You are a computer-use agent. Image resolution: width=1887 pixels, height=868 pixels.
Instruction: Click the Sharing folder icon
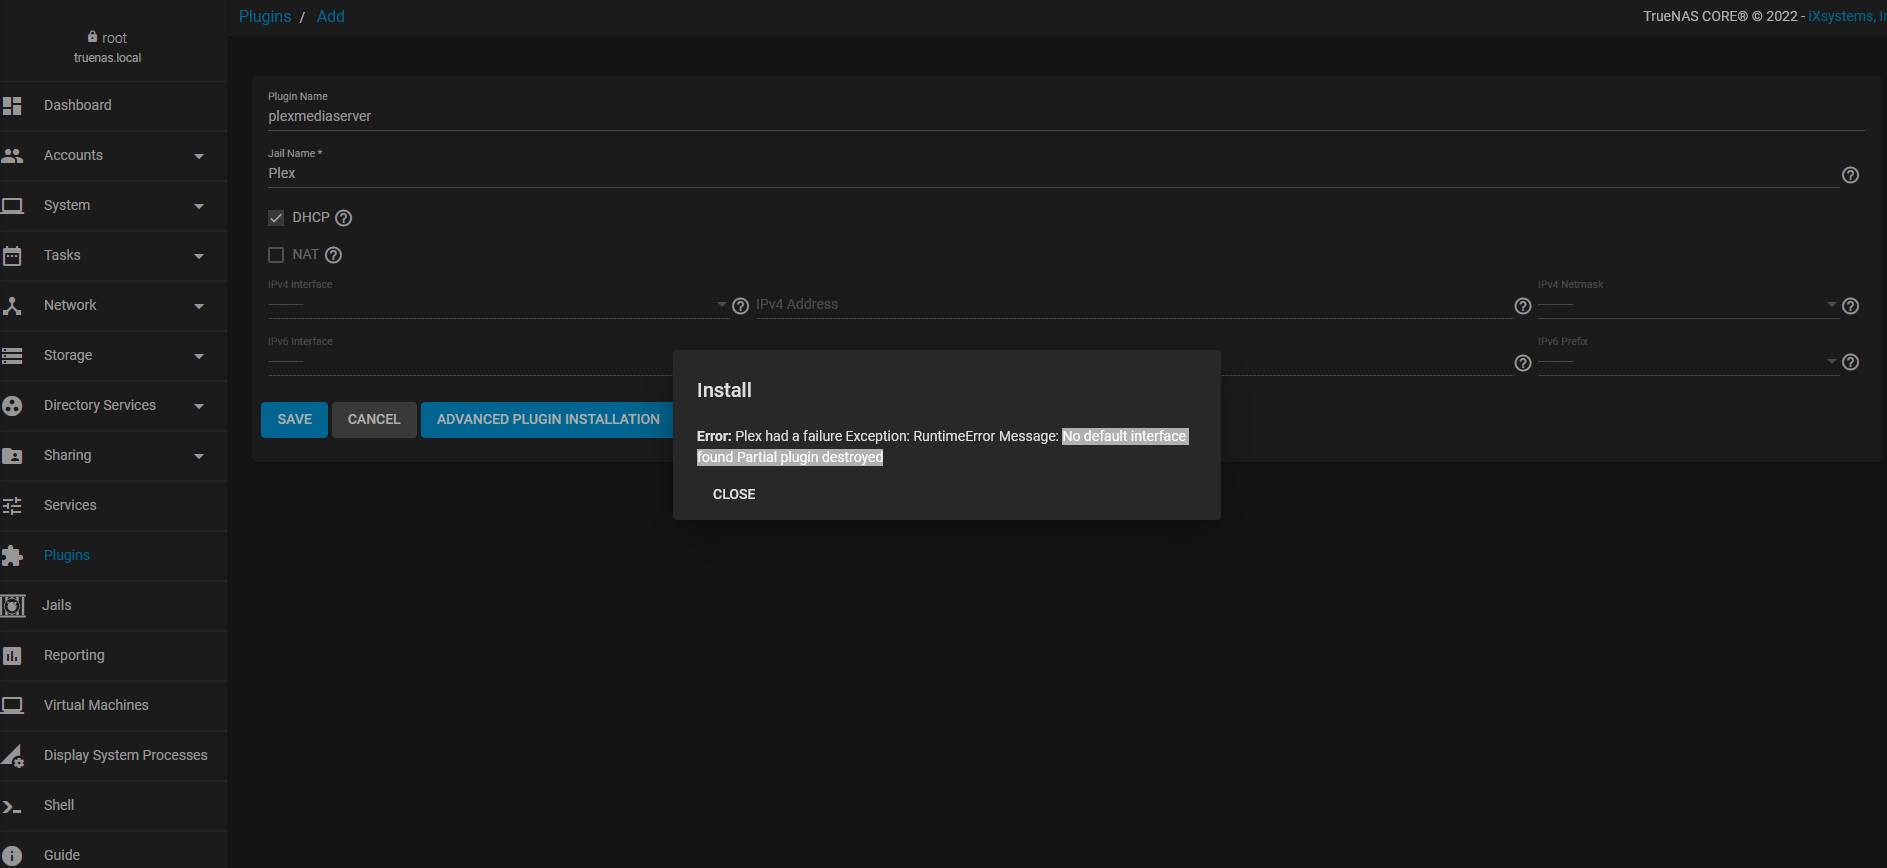(x=12, y=455)
